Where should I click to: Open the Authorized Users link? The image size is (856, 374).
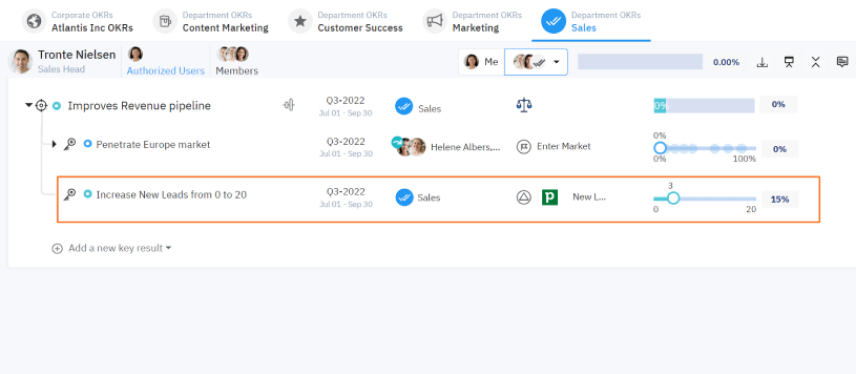165,71
